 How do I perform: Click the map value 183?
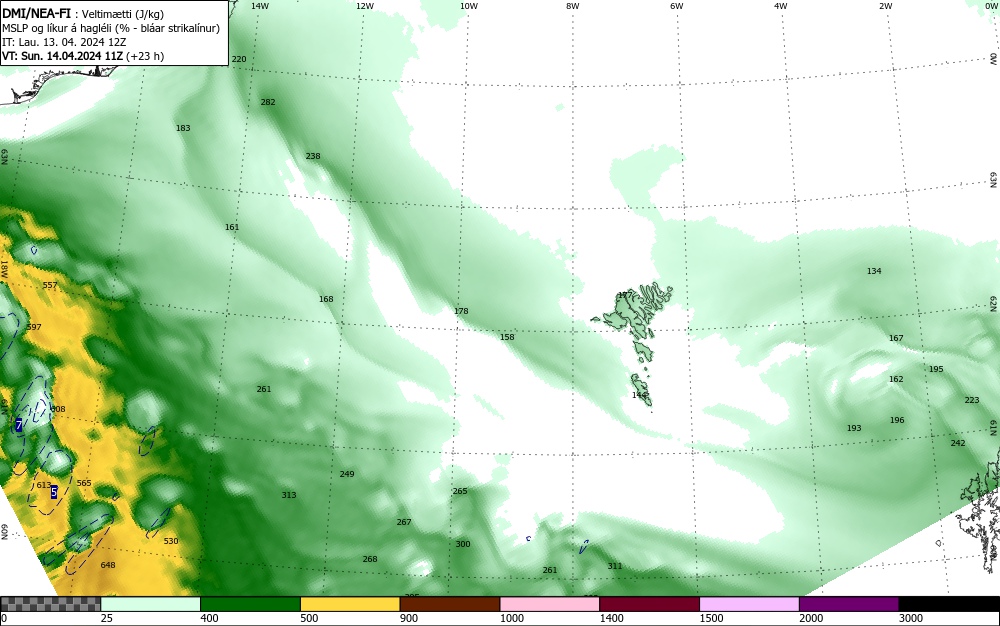pos(183,128)
